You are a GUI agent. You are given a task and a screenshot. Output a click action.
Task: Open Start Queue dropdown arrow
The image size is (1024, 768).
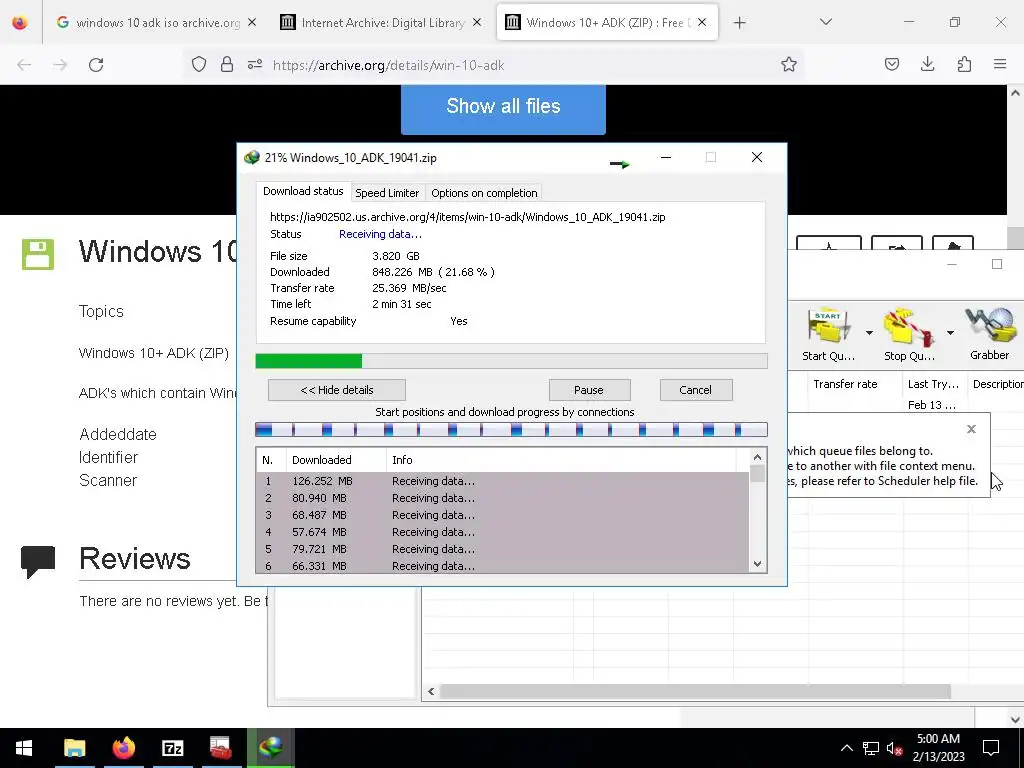point(869,332)
